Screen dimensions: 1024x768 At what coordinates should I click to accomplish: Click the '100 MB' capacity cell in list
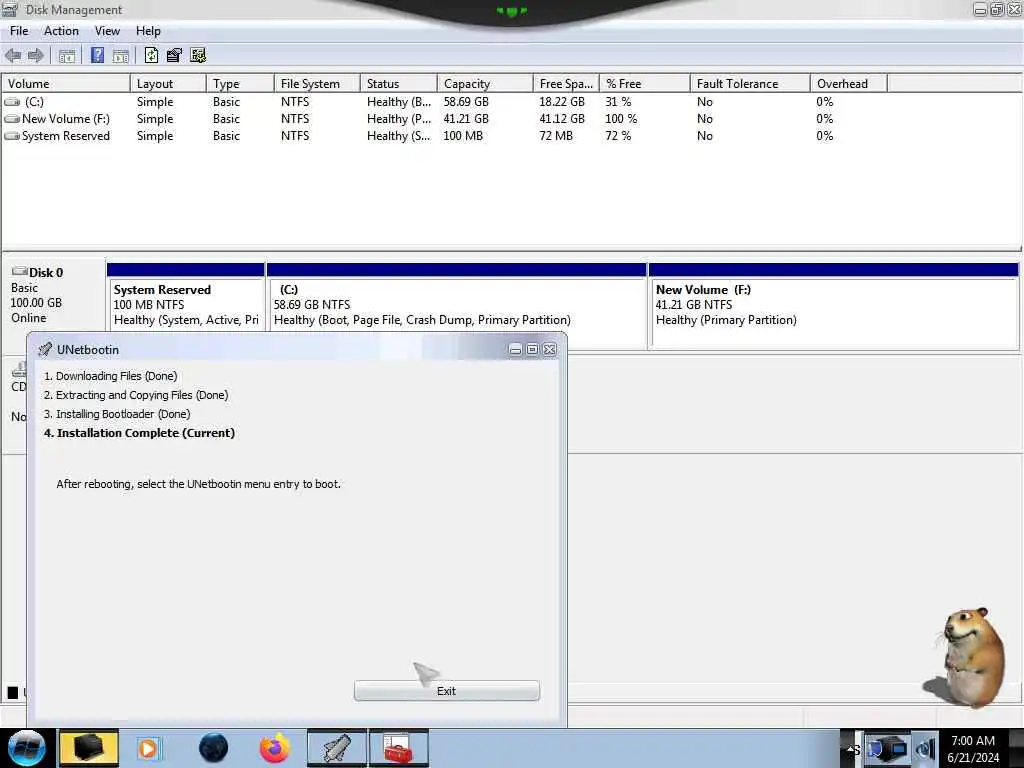463,136
